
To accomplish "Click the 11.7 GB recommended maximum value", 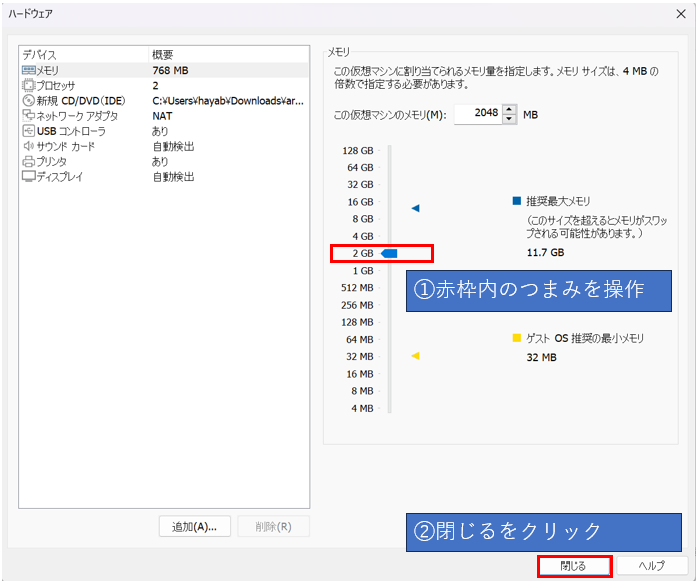I will [545, 252].
